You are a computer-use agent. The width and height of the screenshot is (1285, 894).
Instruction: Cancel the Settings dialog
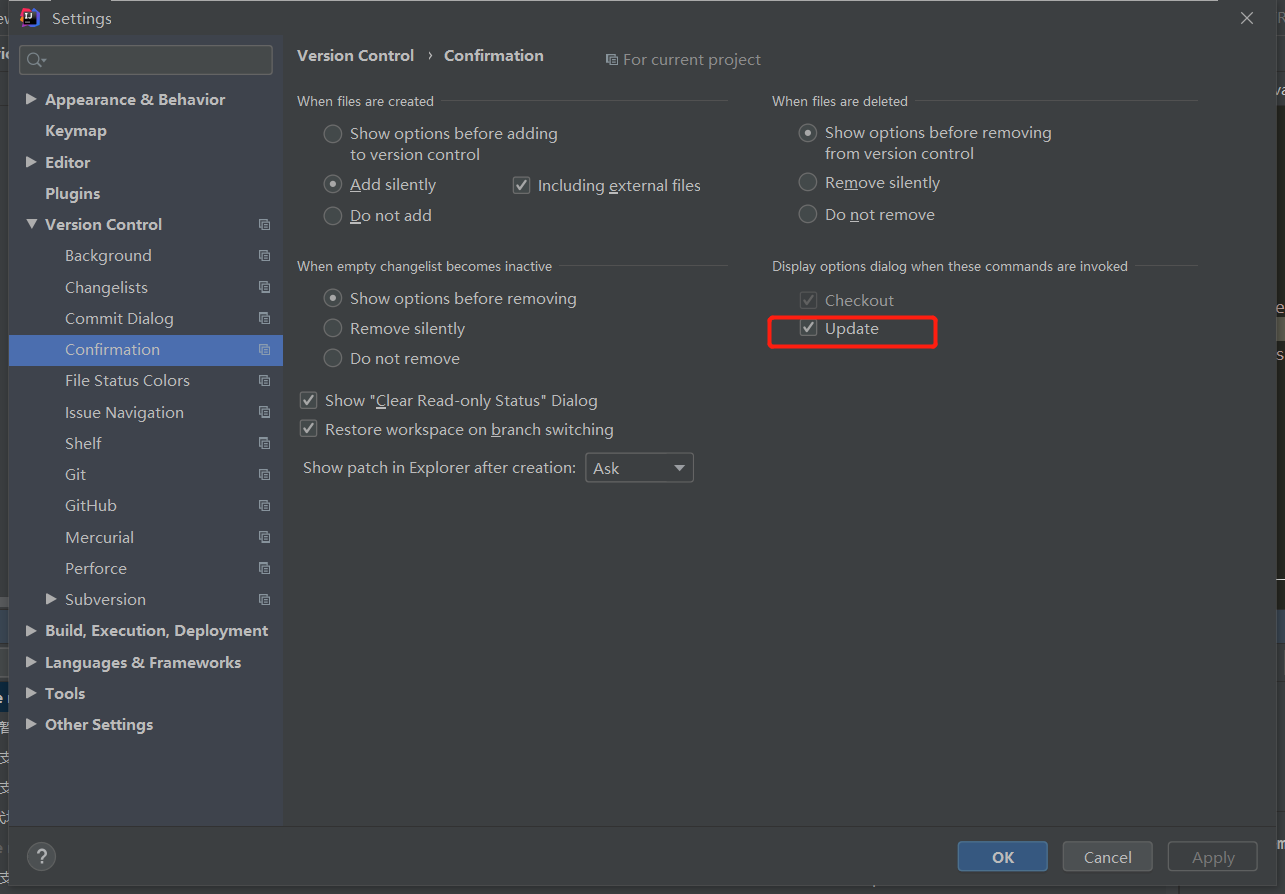point(1107,856)
